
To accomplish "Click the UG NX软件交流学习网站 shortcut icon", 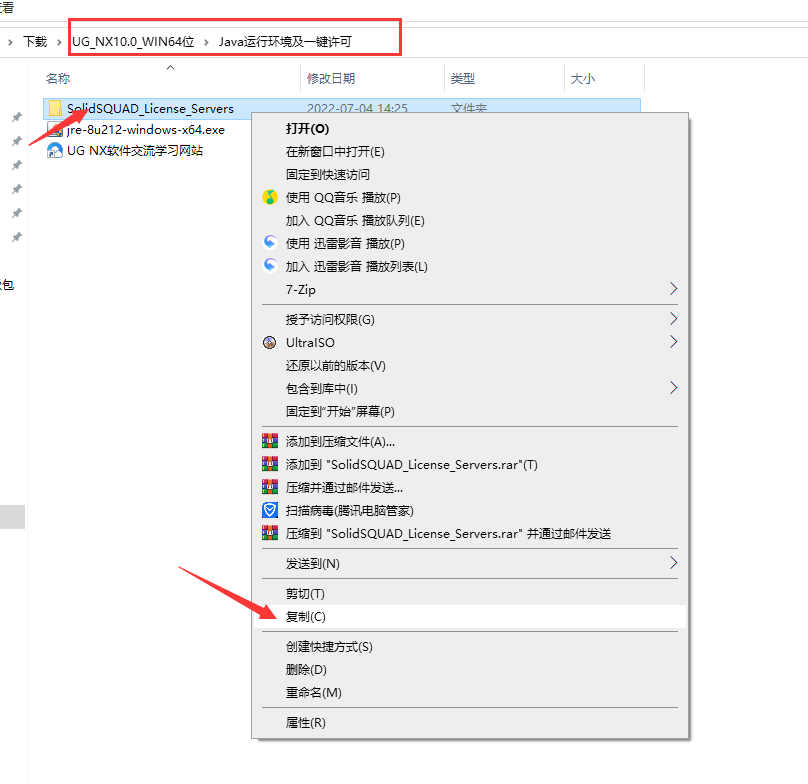I will [55, 151].
